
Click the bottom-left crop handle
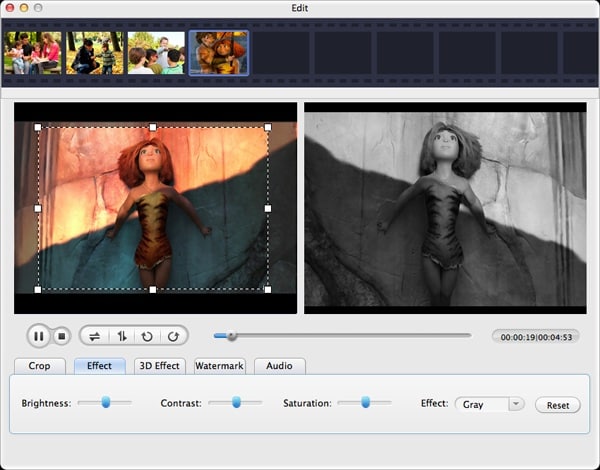click(x=38, y=290)
